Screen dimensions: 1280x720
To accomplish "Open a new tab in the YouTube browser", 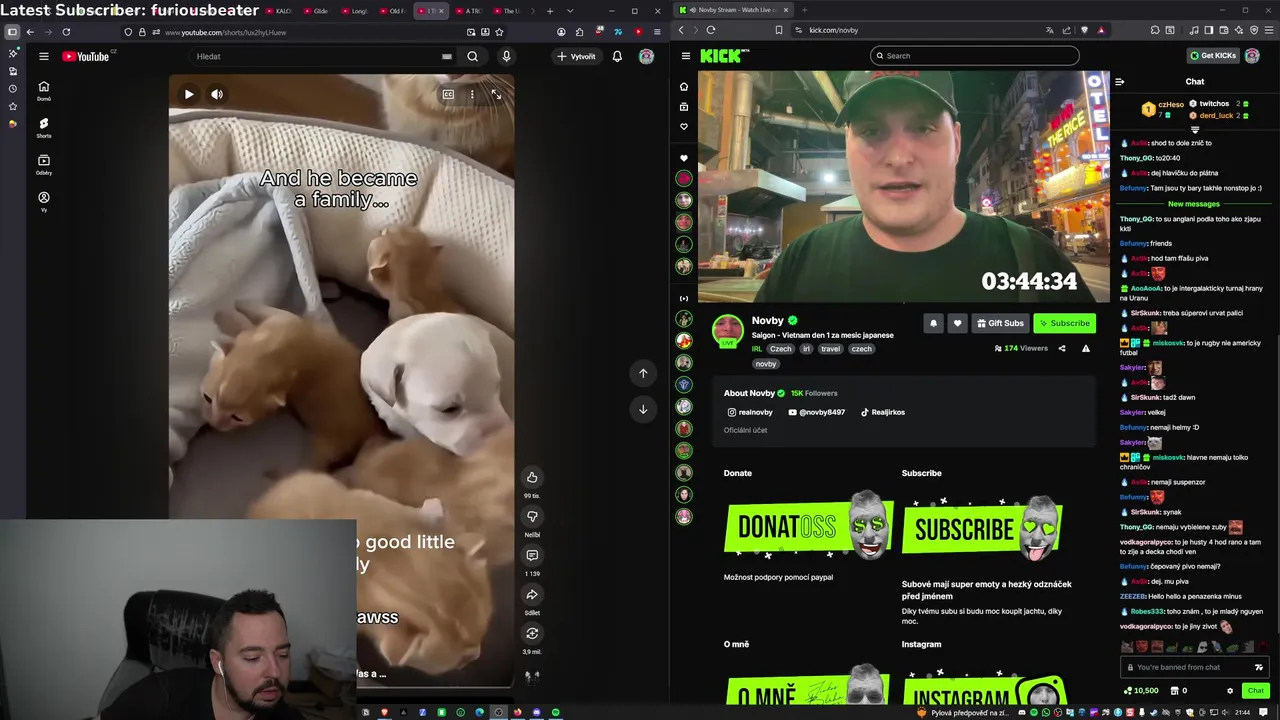I will 550,11.
